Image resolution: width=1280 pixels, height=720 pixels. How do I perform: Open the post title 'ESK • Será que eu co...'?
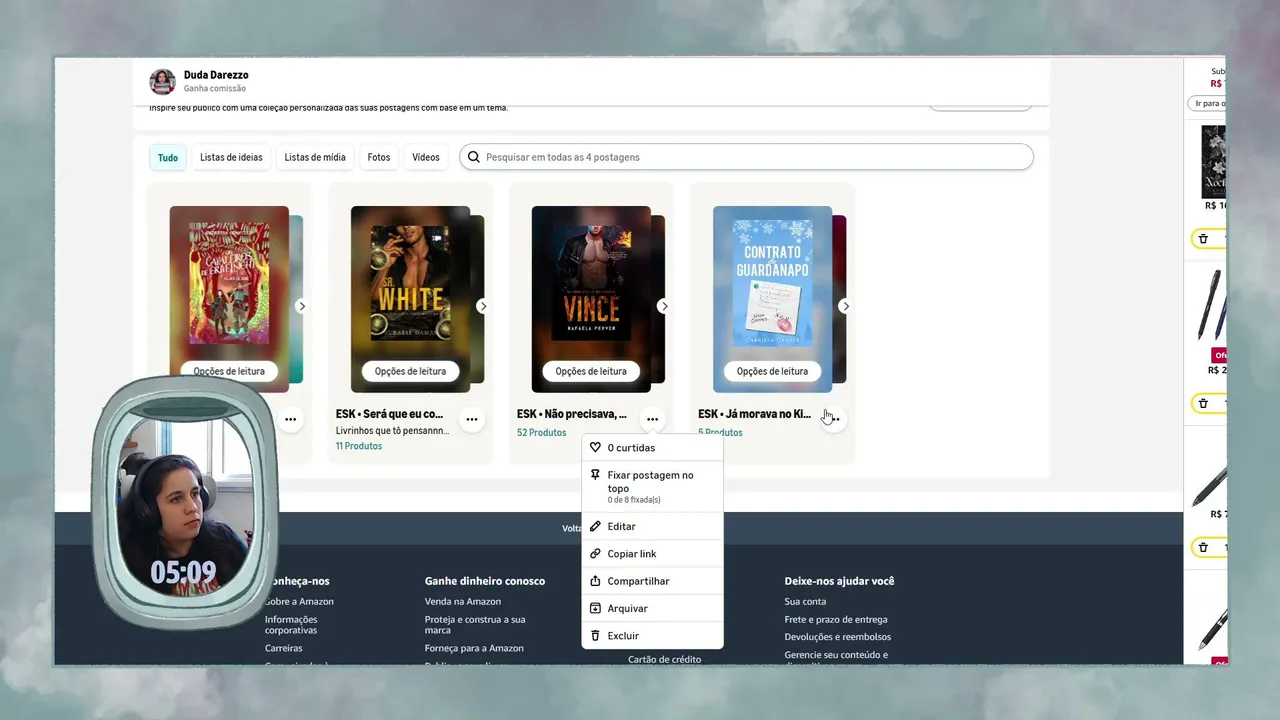pos(390,414)
